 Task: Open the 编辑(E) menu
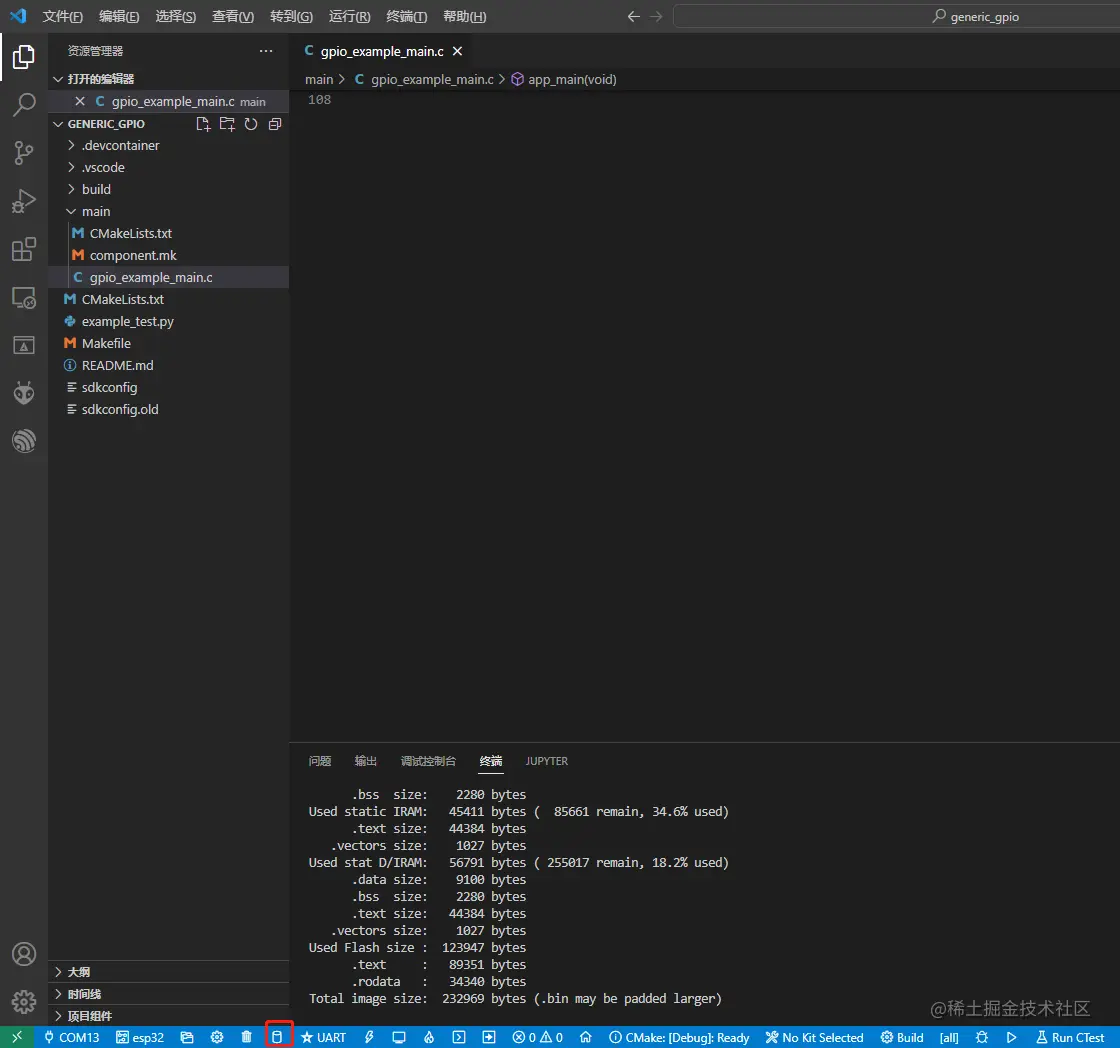(x=119, y=16)
